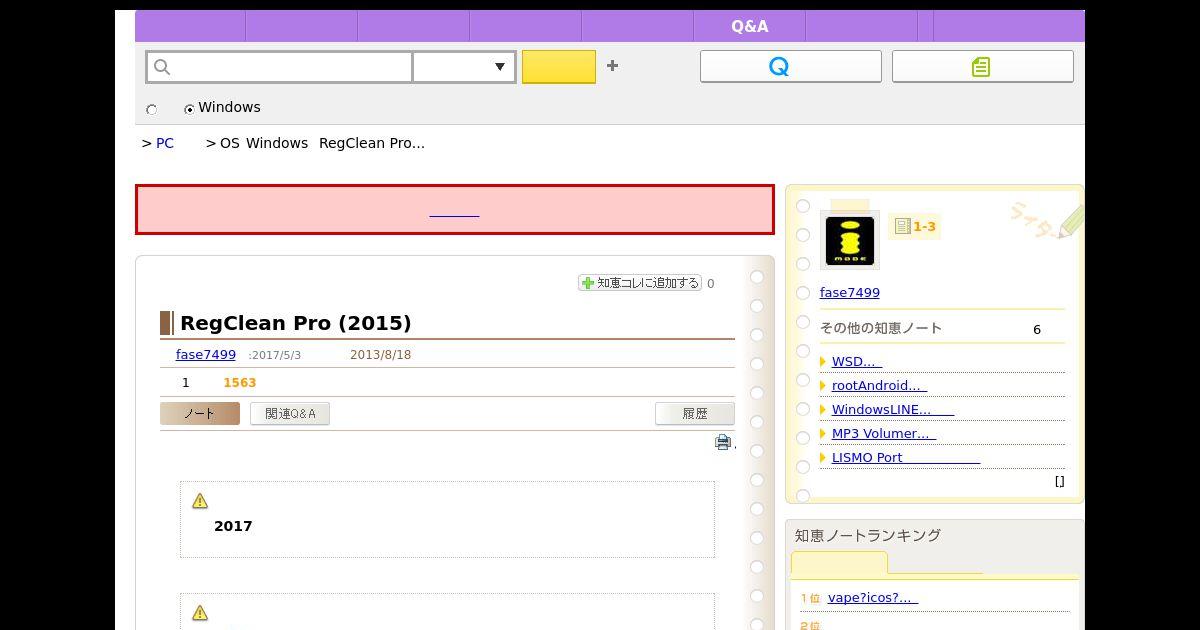Viewport: 1200px width, 630px height.
Task: Click the bold 2017 notice text
Action: (x=233, y=526)
